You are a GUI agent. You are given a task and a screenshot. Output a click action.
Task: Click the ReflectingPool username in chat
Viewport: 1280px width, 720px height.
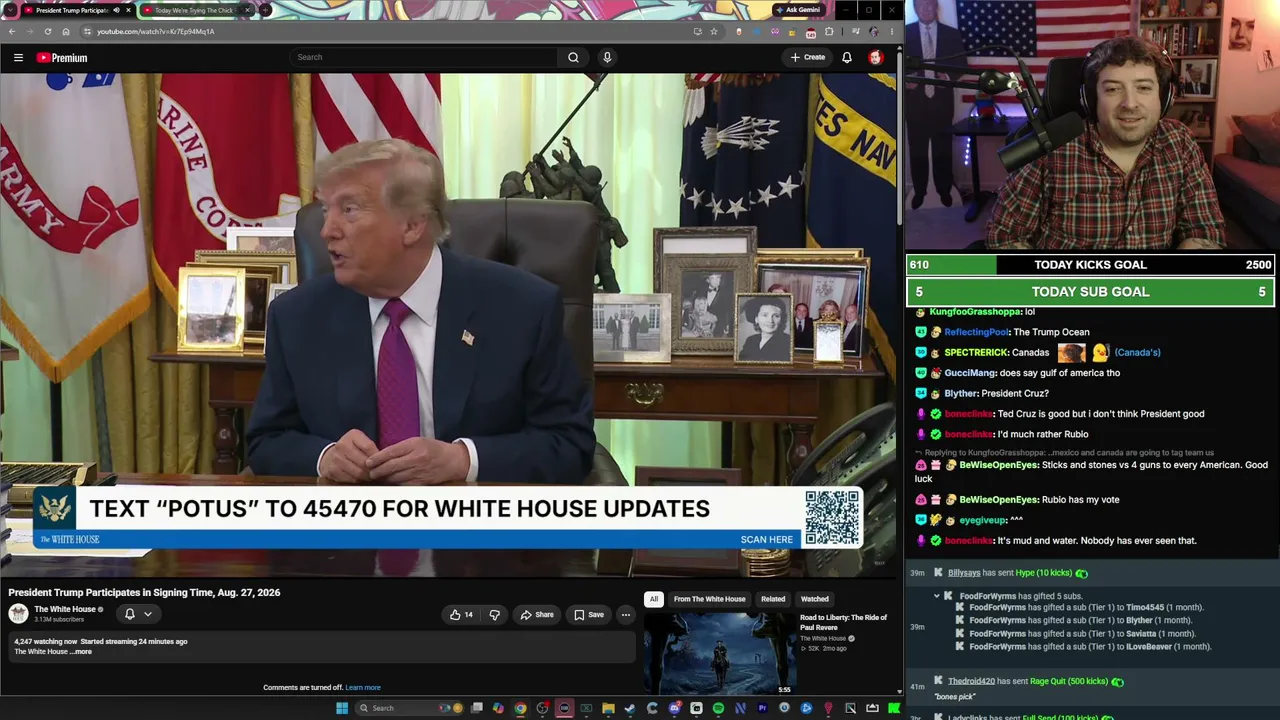pos(977,332)
